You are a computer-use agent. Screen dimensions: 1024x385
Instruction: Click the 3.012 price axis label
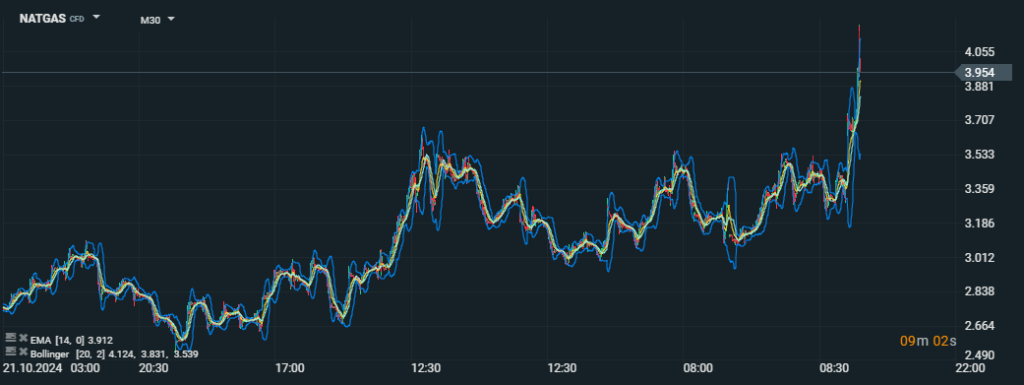click(x=979, y=258)
